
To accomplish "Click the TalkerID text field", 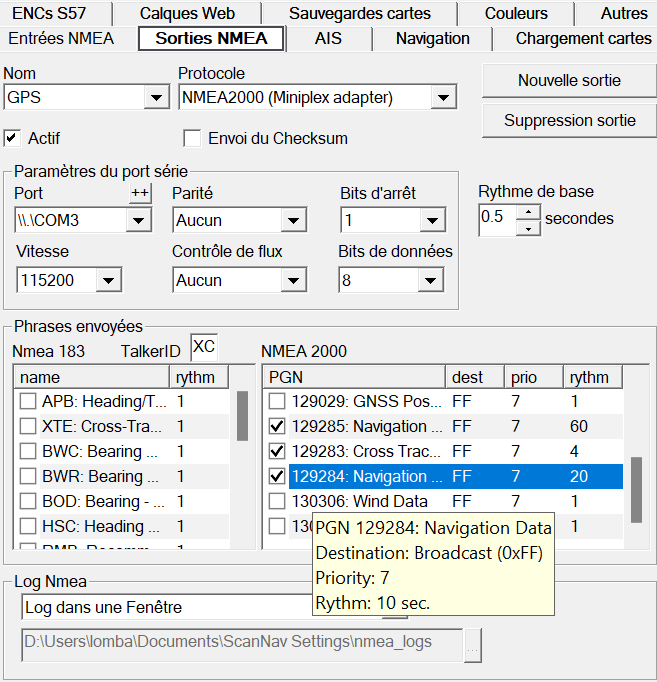I will click(x=203, y=346).
